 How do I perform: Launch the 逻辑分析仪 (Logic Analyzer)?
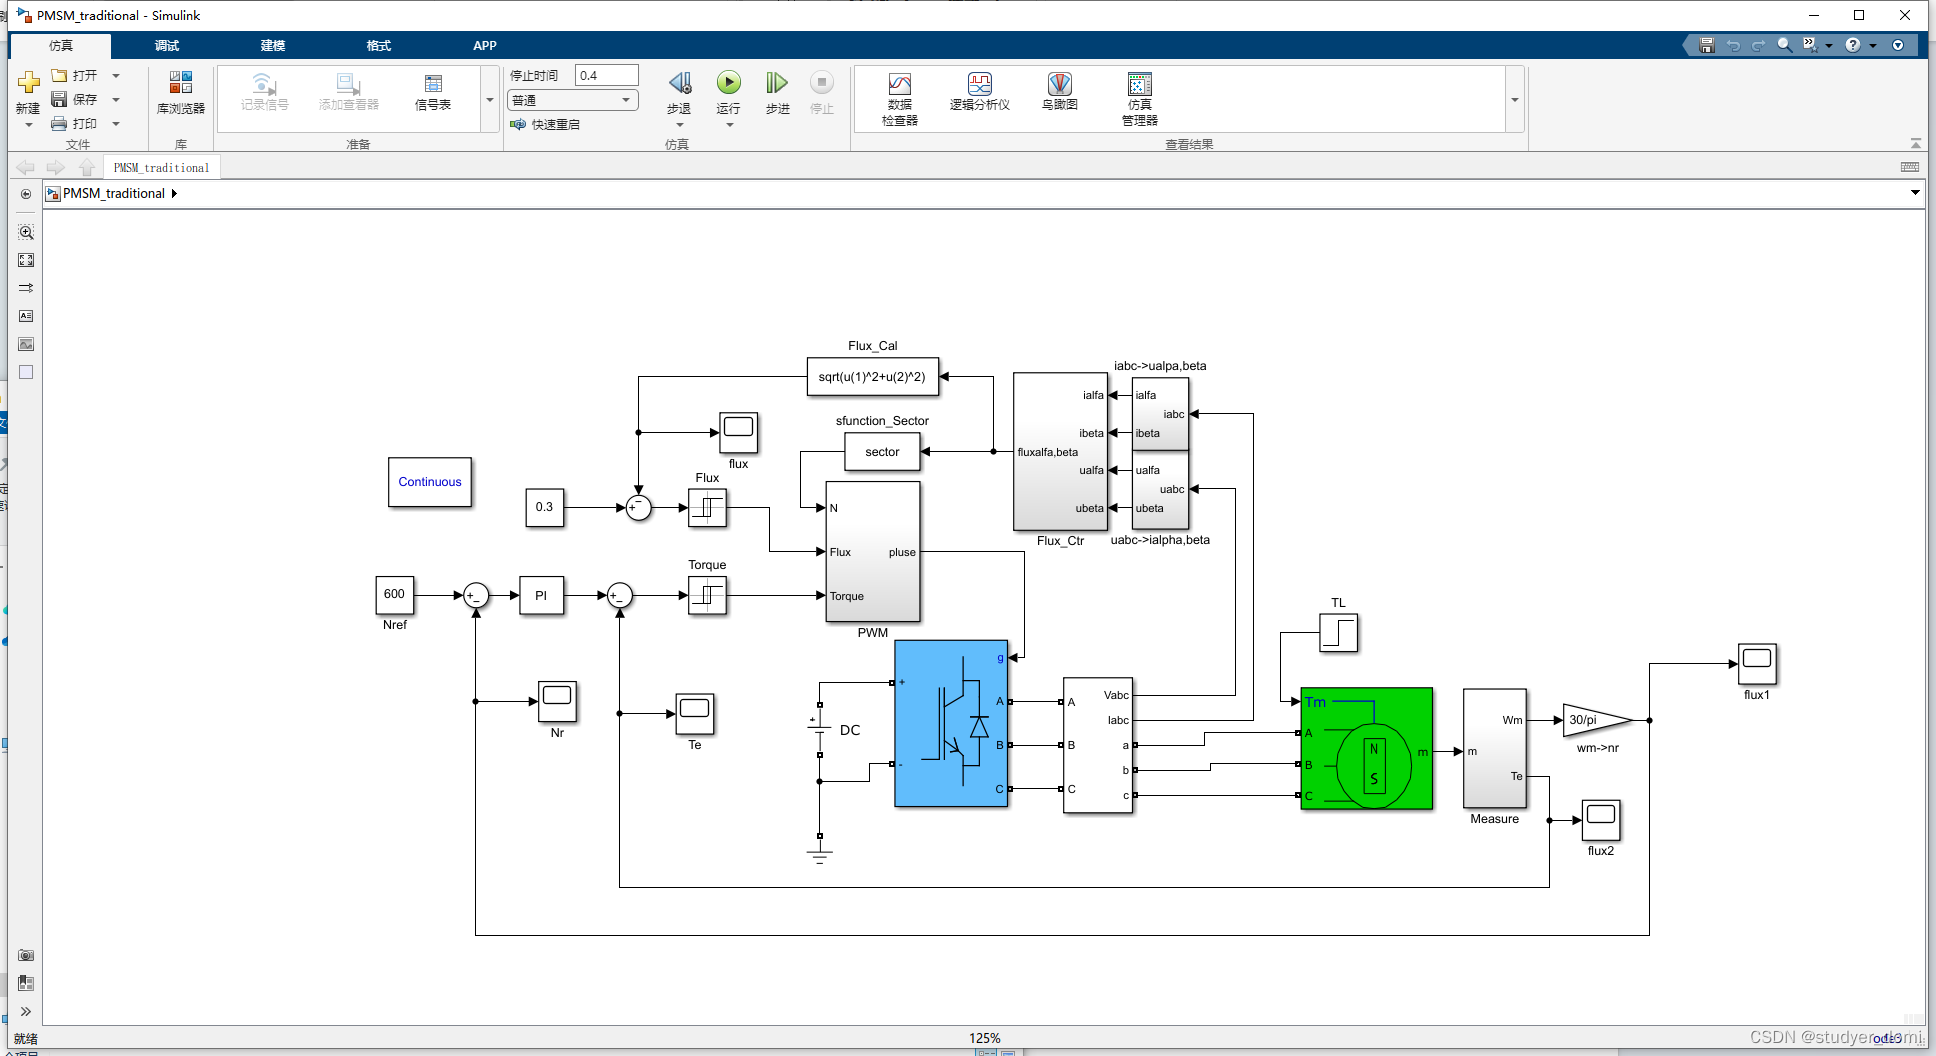pyautogui.click(x=979, y=97)
